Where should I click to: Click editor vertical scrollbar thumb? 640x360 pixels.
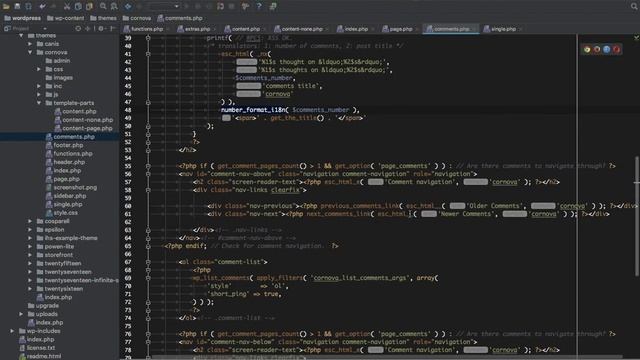click(x=637, y=216)
